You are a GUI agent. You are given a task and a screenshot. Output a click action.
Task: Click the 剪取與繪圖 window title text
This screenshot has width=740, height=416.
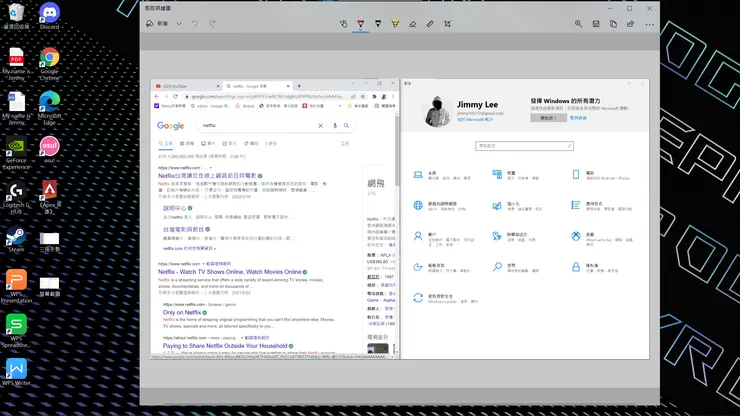pos(158,8)
